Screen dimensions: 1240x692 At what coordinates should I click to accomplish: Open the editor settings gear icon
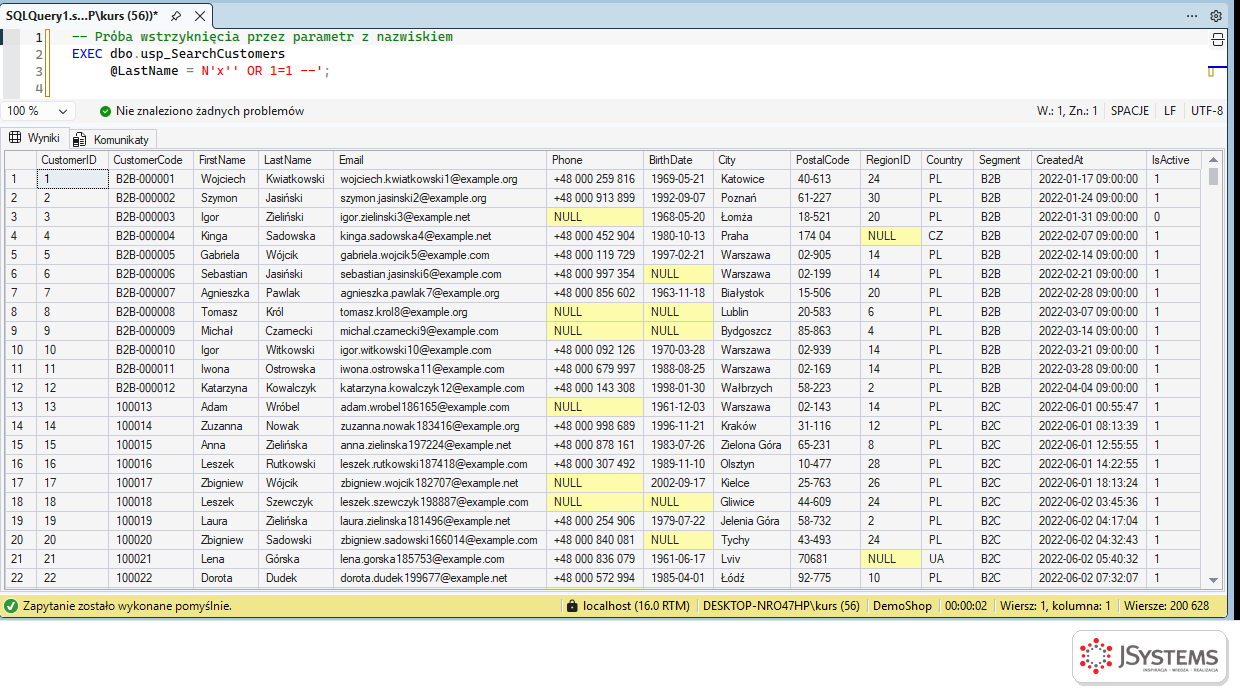[x=1216, y=16]
